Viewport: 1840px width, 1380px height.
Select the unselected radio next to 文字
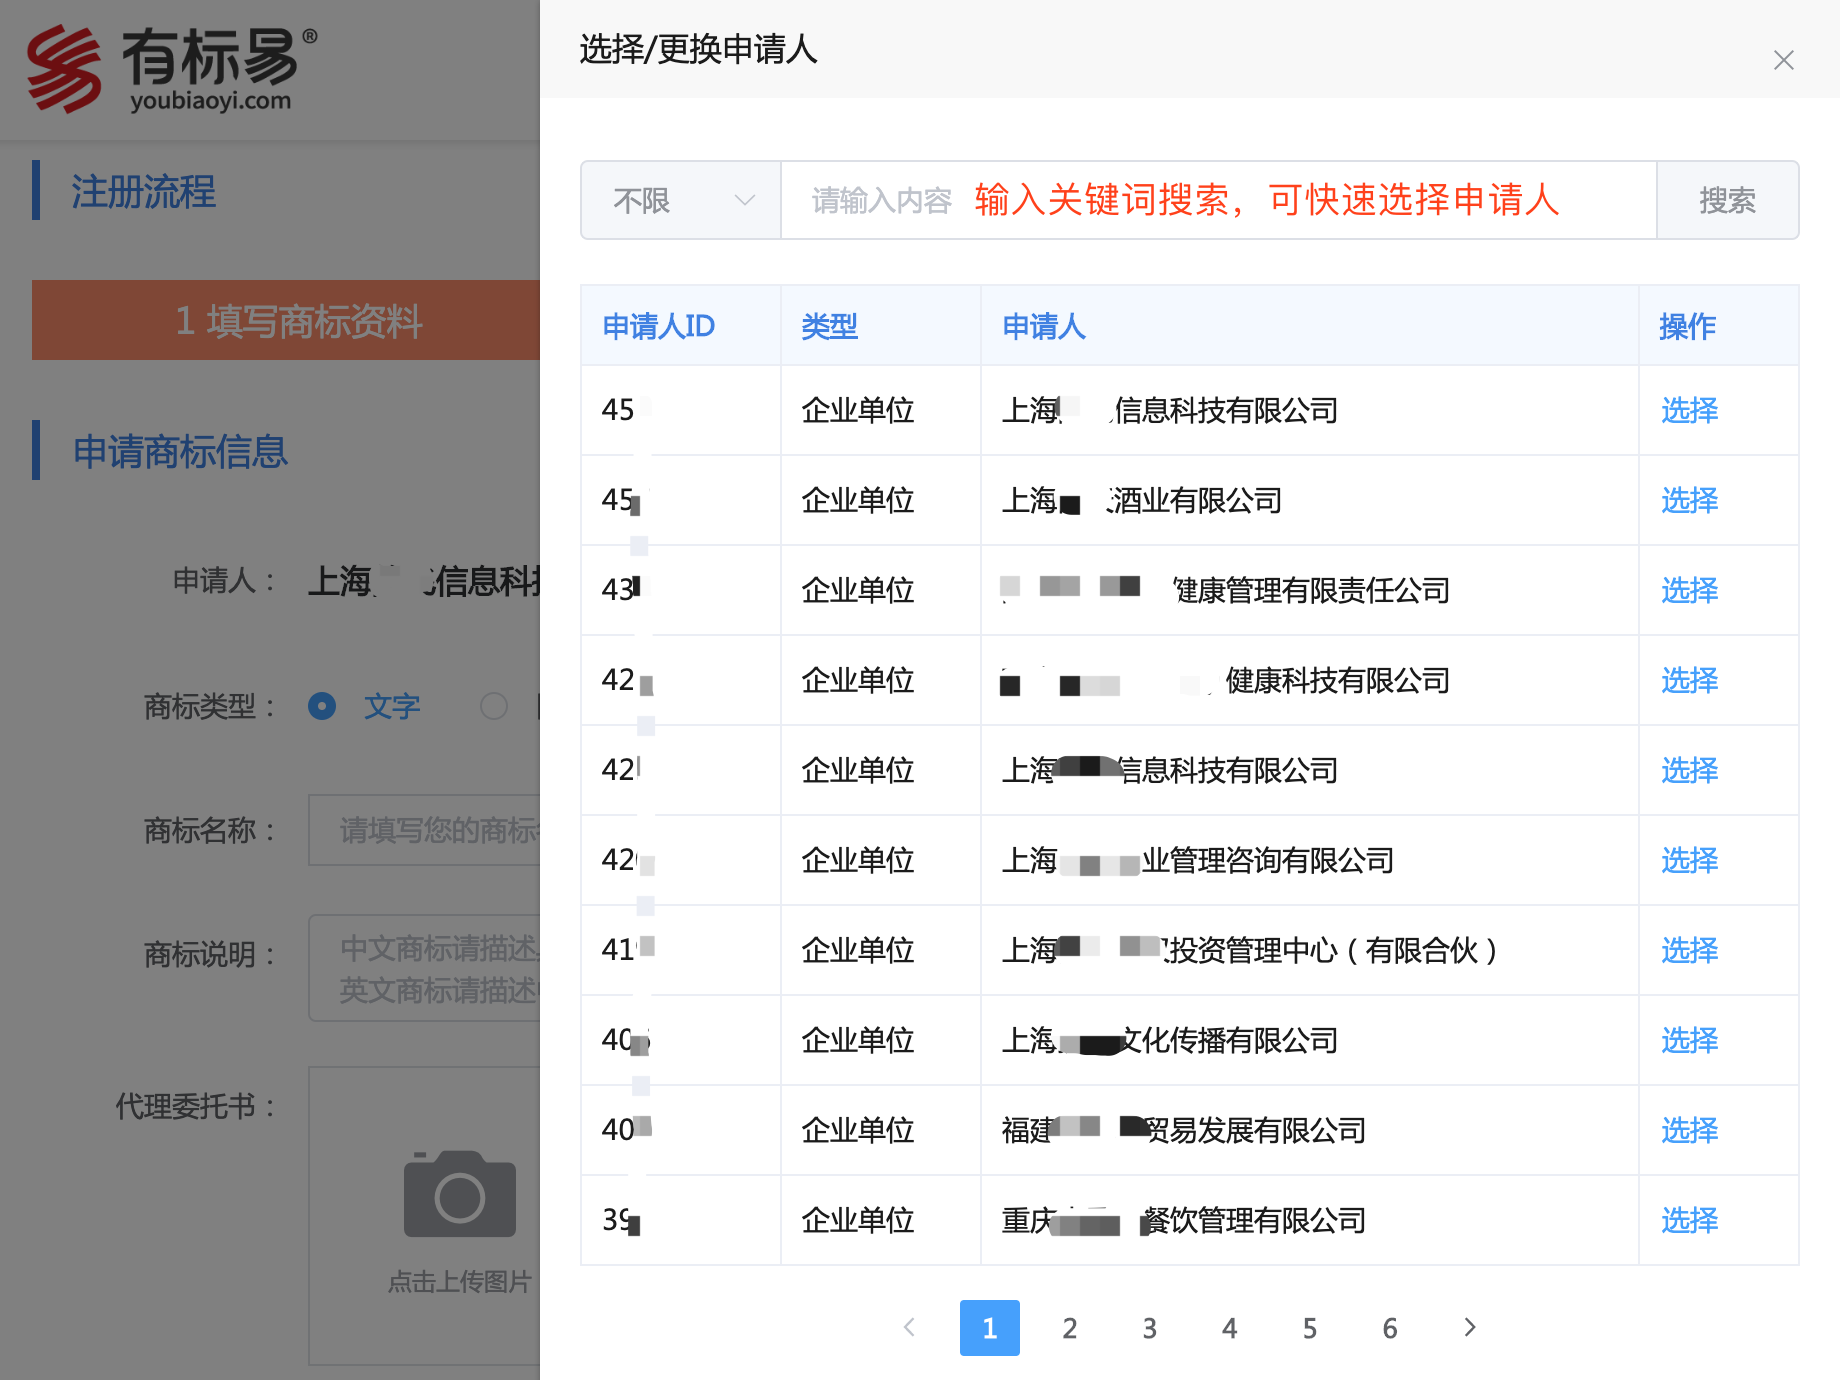(x=494, y=706)
